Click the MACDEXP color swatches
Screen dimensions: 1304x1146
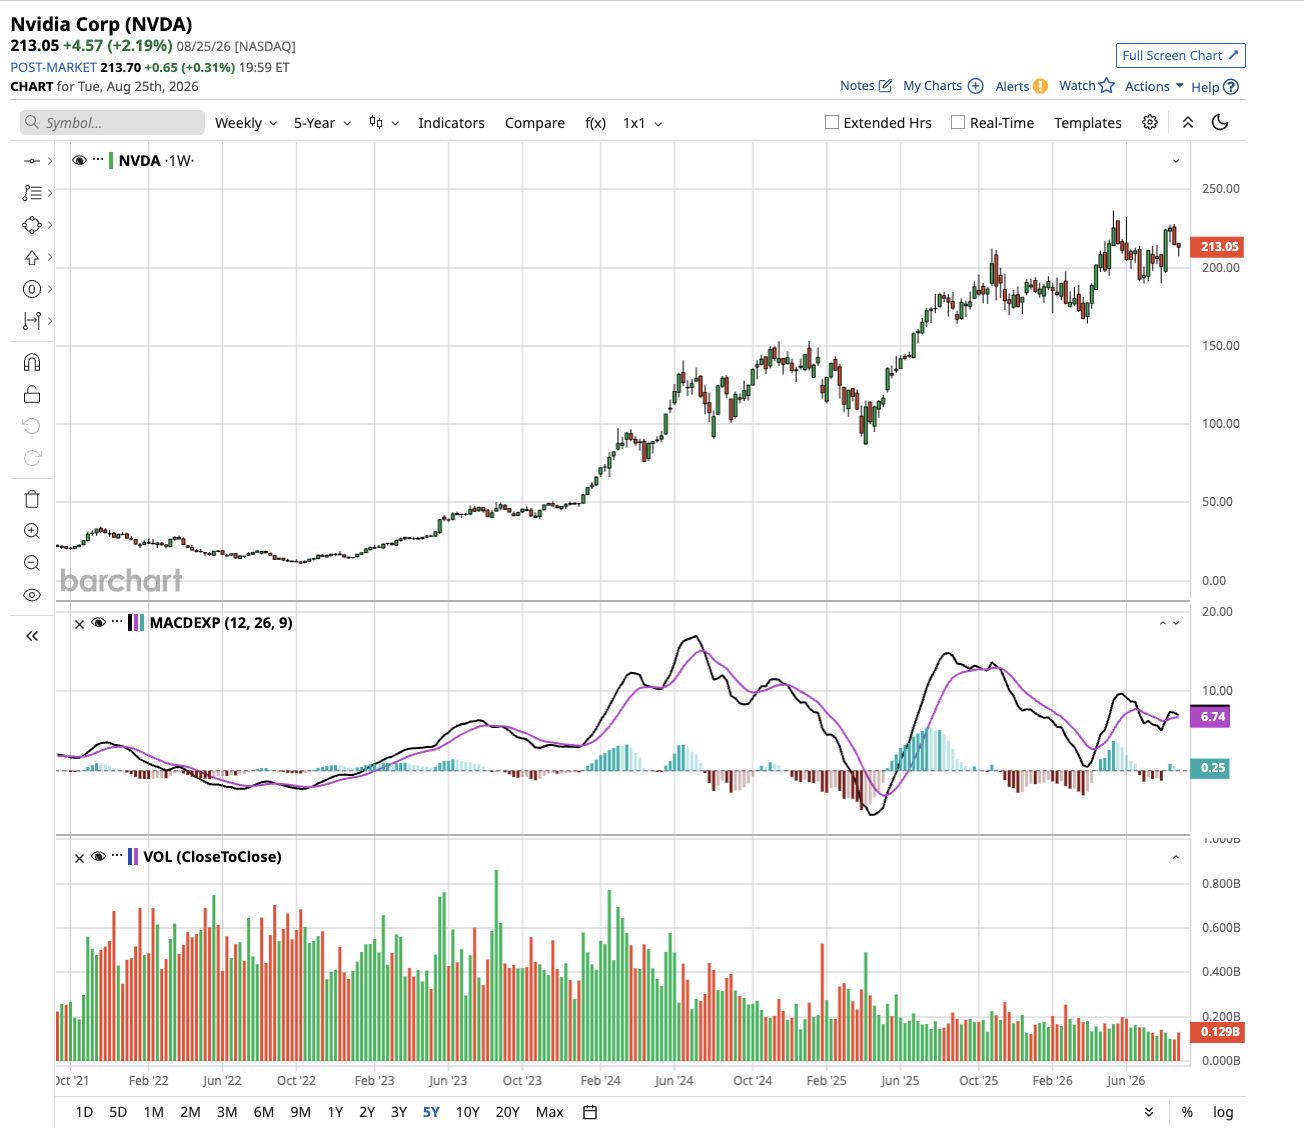tap(136, 623)
